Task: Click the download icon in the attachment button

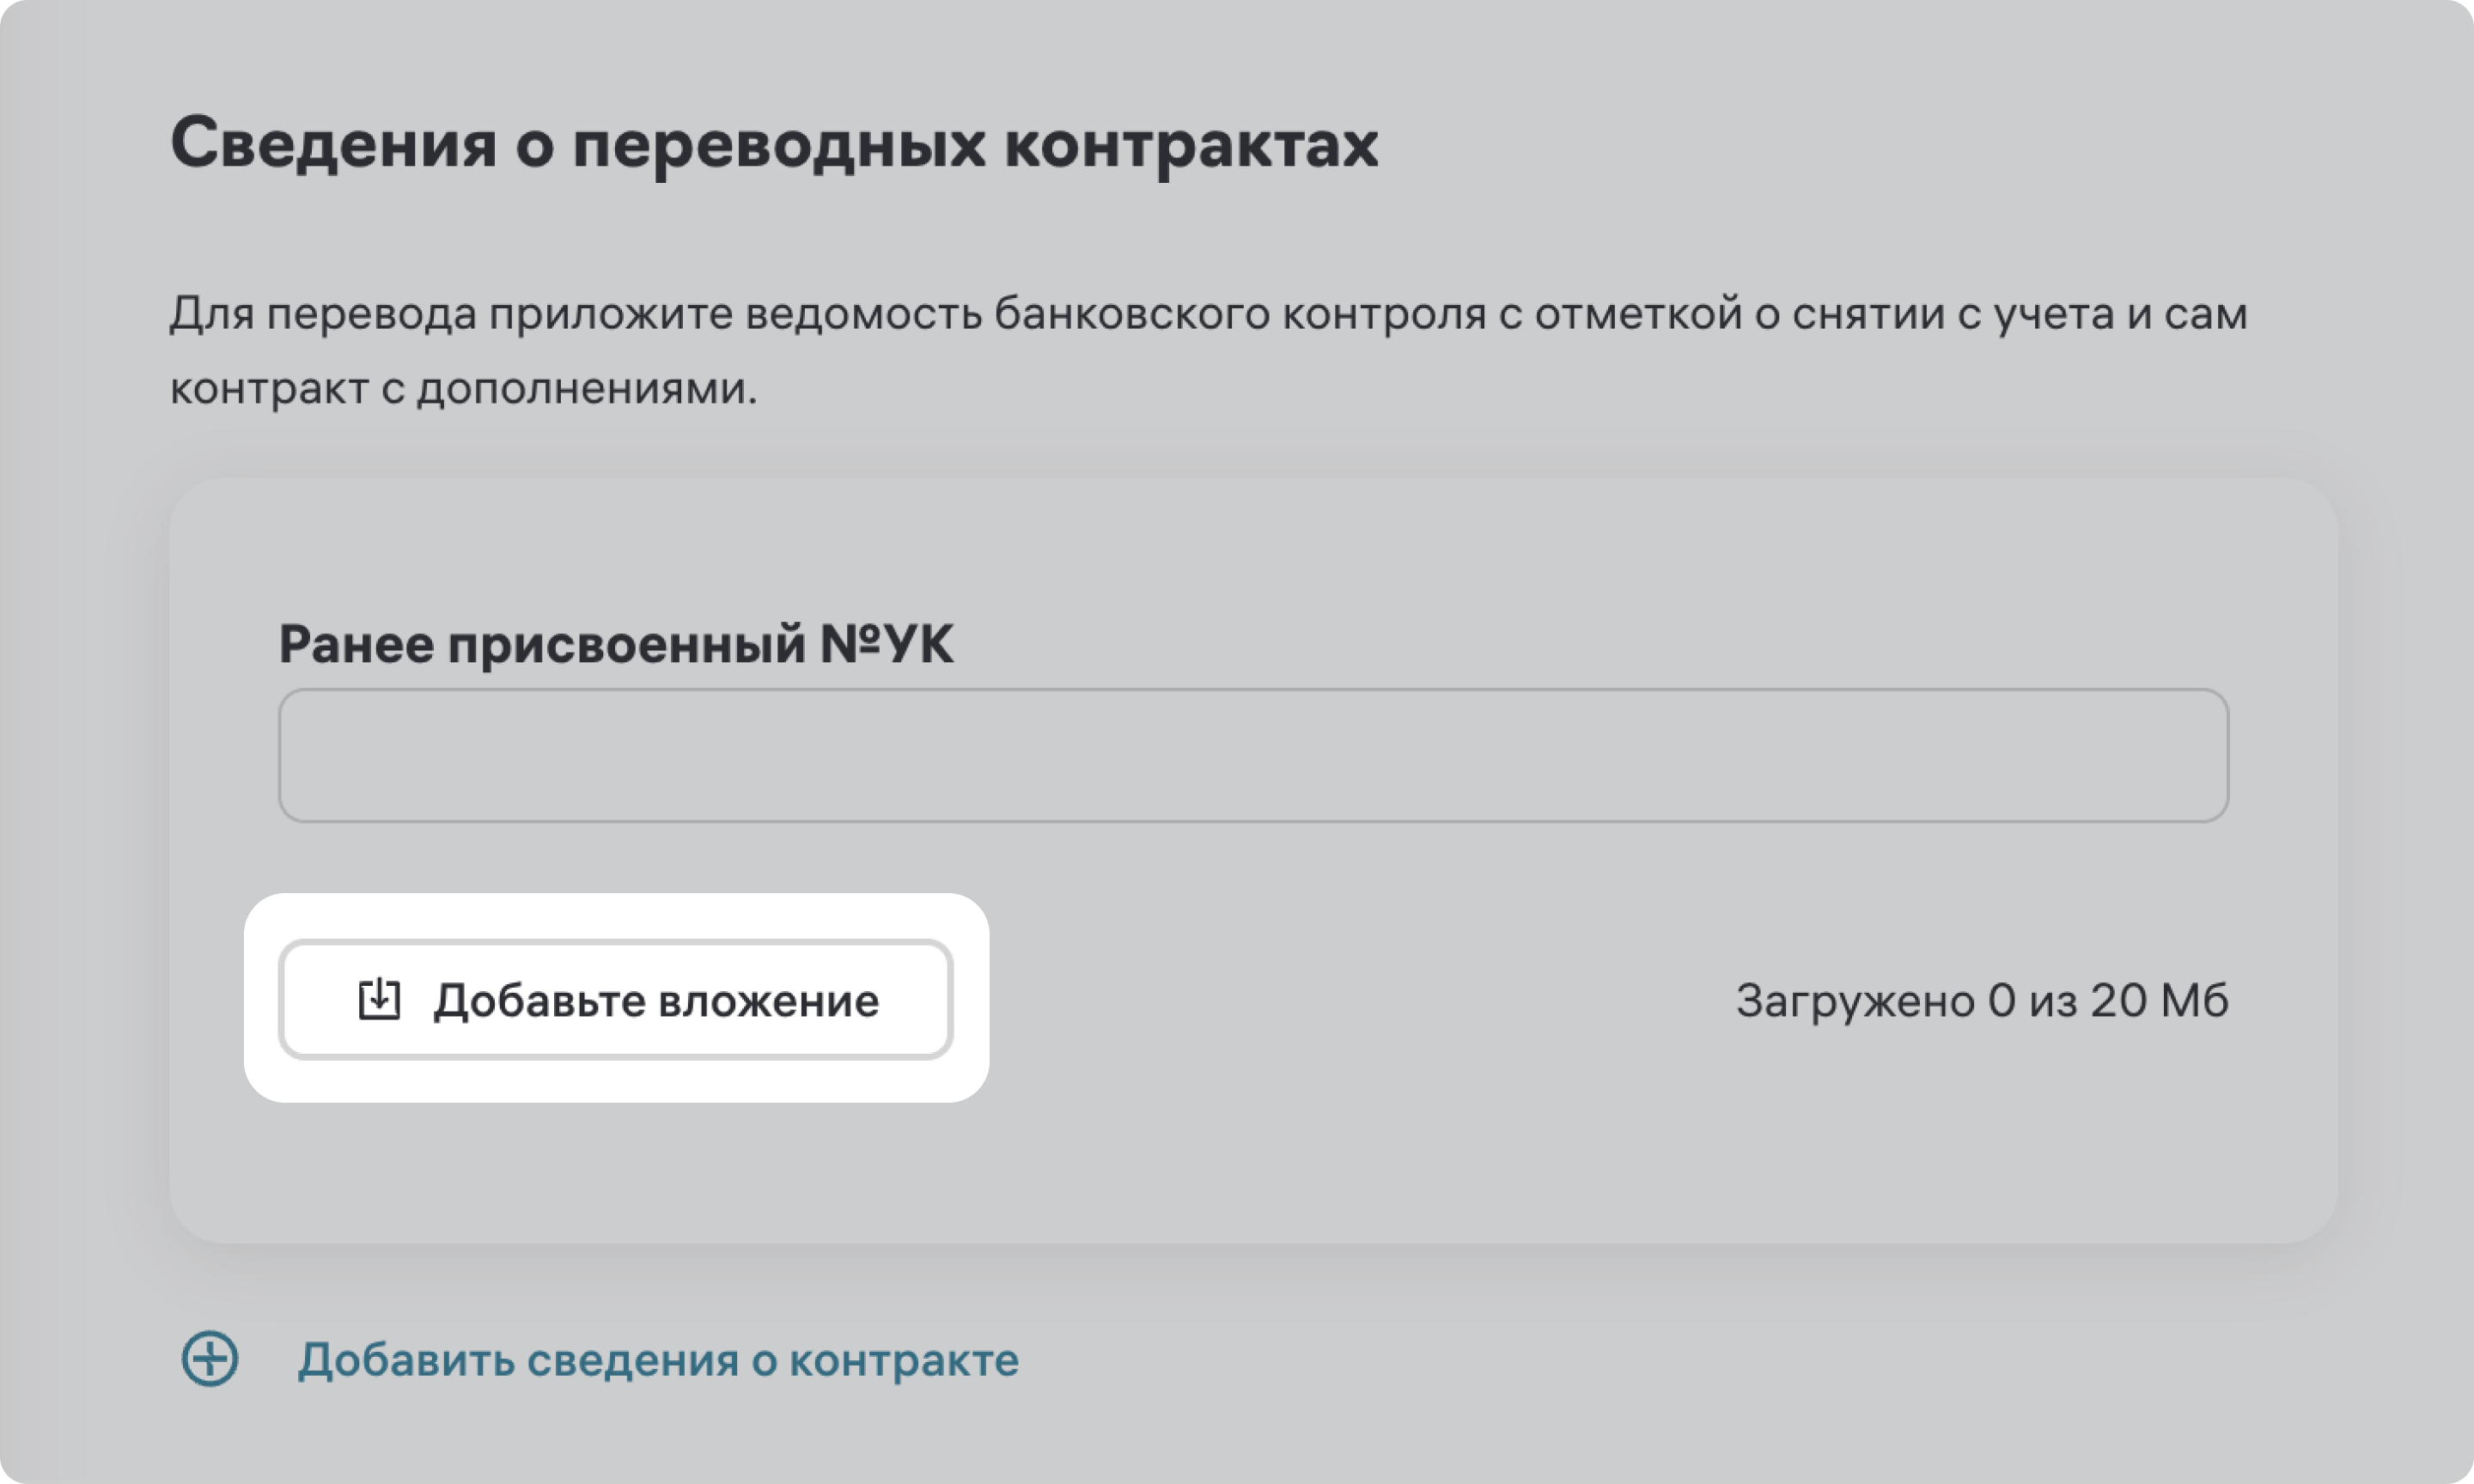Action: [x=379, y=999]
